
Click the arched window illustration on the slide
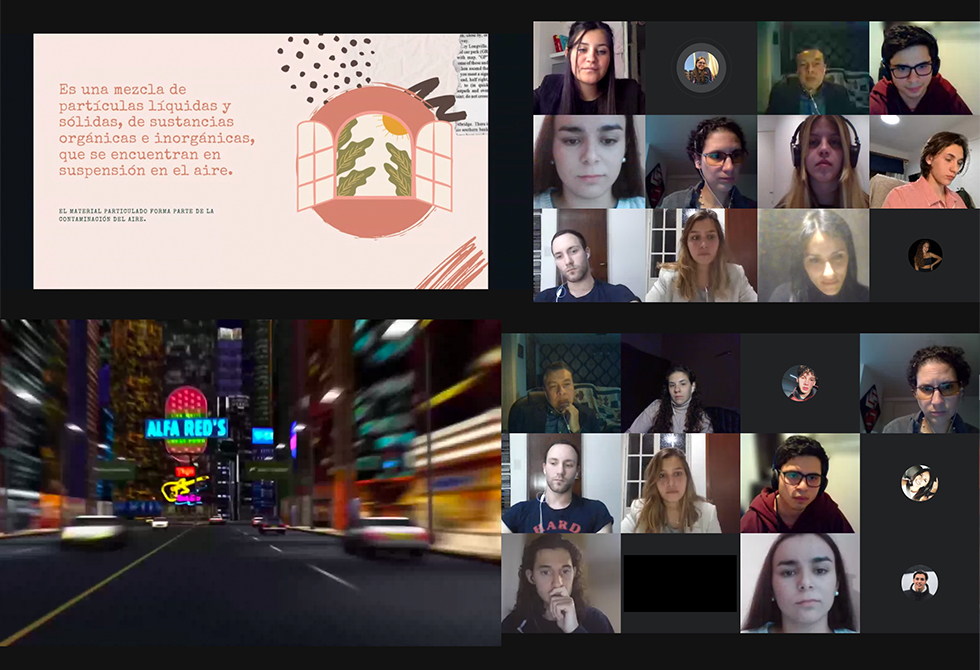(374, 156)
